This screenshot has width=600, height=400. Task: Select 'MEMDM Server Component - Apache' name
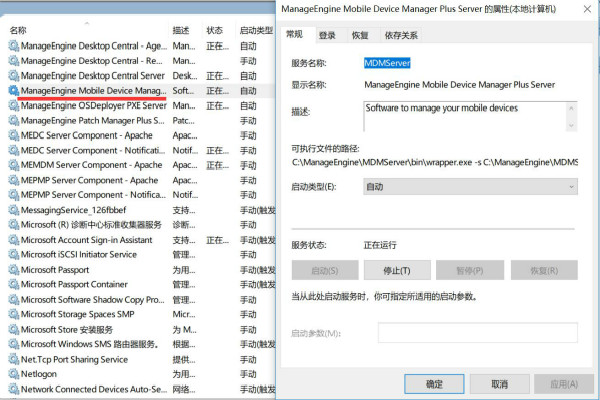coord(91,165)
